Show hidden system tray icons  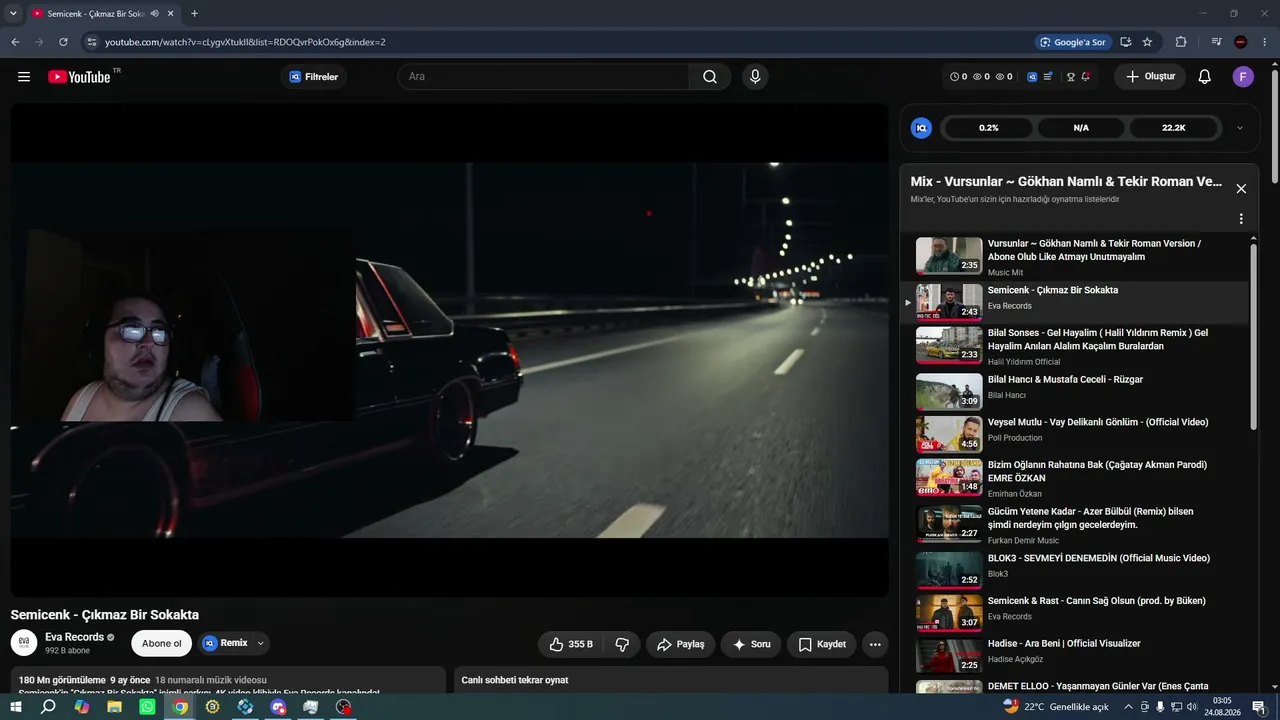[x=1128, y=707]
